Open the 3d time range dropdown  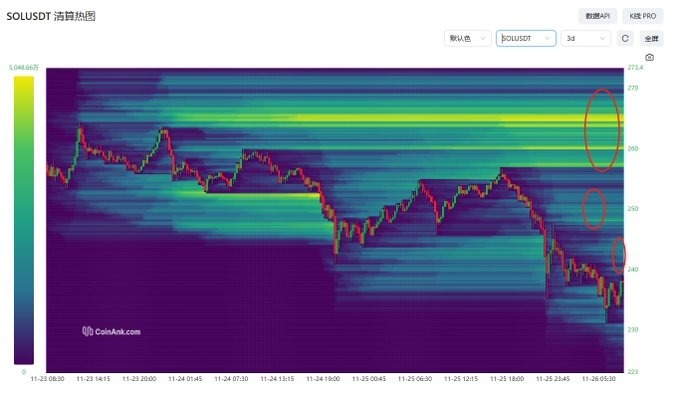tap(585, 39)
